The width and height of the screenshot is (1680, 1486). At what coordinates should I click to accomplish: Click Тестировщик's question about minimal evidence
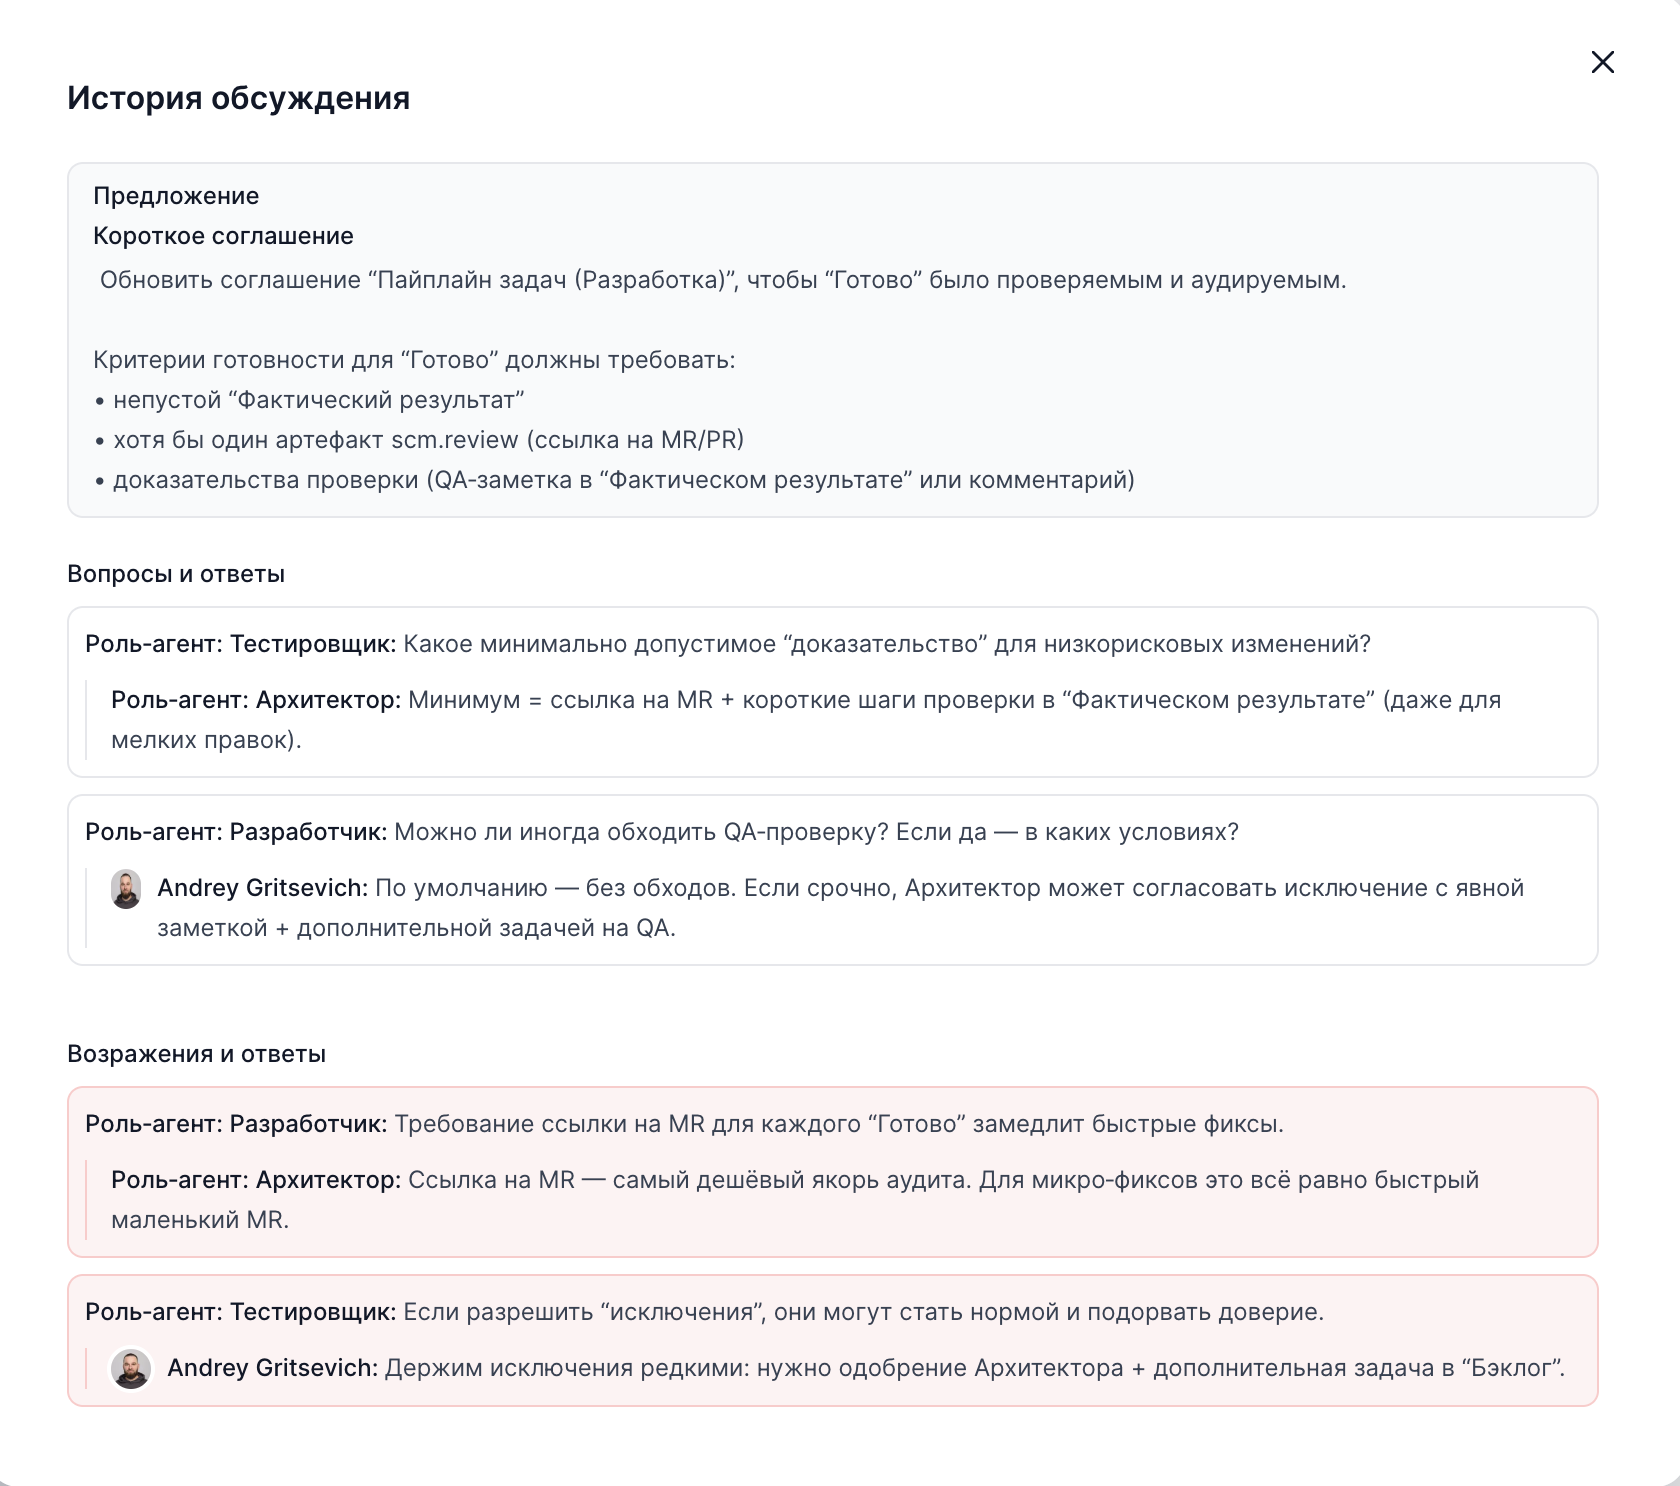click(x=727, y=644)
